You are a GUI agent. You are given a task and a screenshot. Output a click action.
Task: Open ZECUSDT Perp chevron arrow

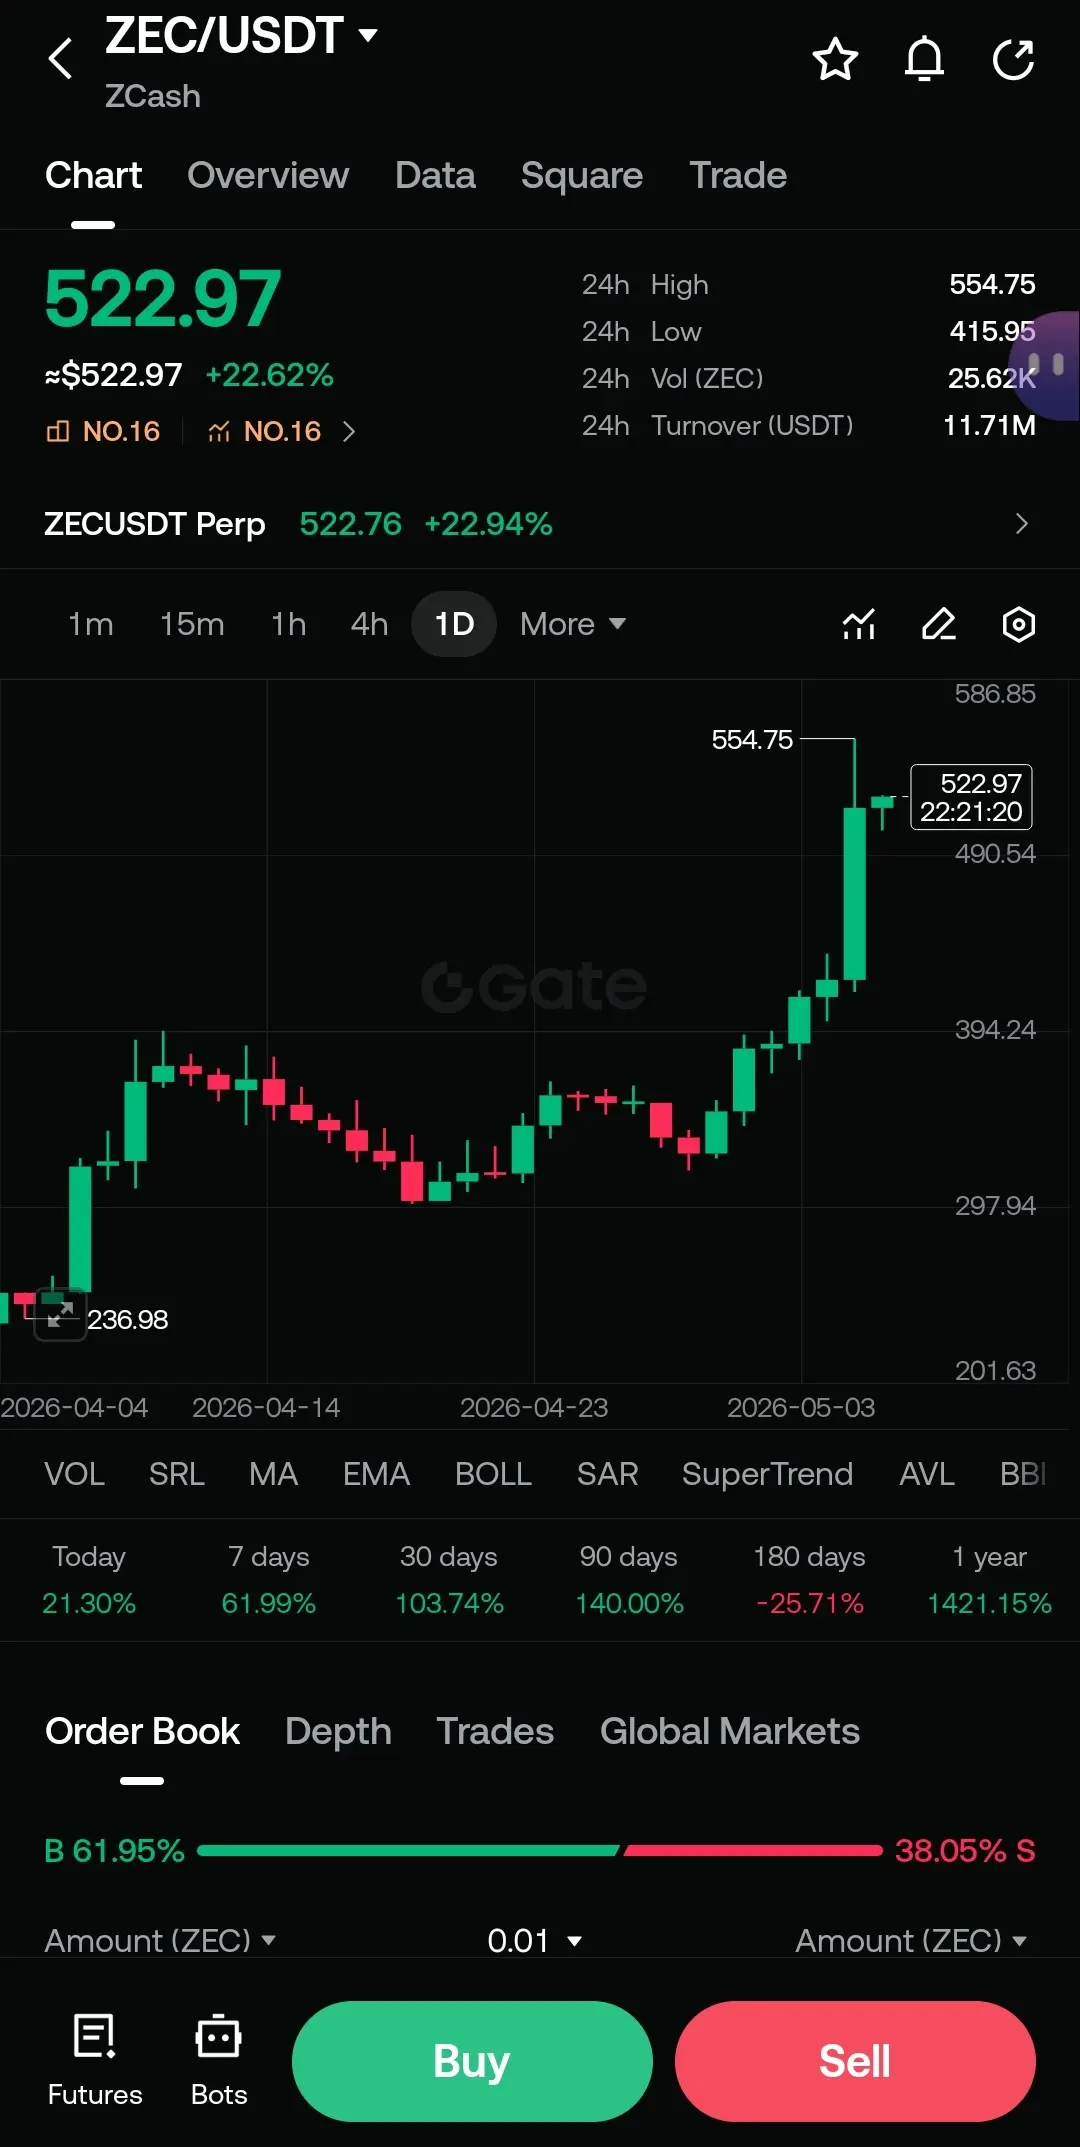pyautogui.click(x=1021, y=523)
